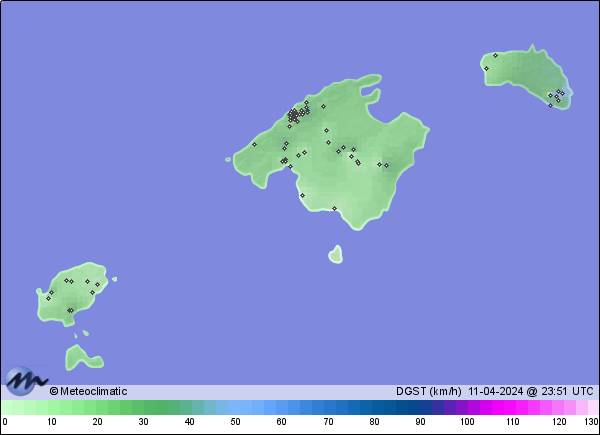Click the legend value 60
Image resolution: width=600 pixels, height=435 pixels.
click(282, 422)
